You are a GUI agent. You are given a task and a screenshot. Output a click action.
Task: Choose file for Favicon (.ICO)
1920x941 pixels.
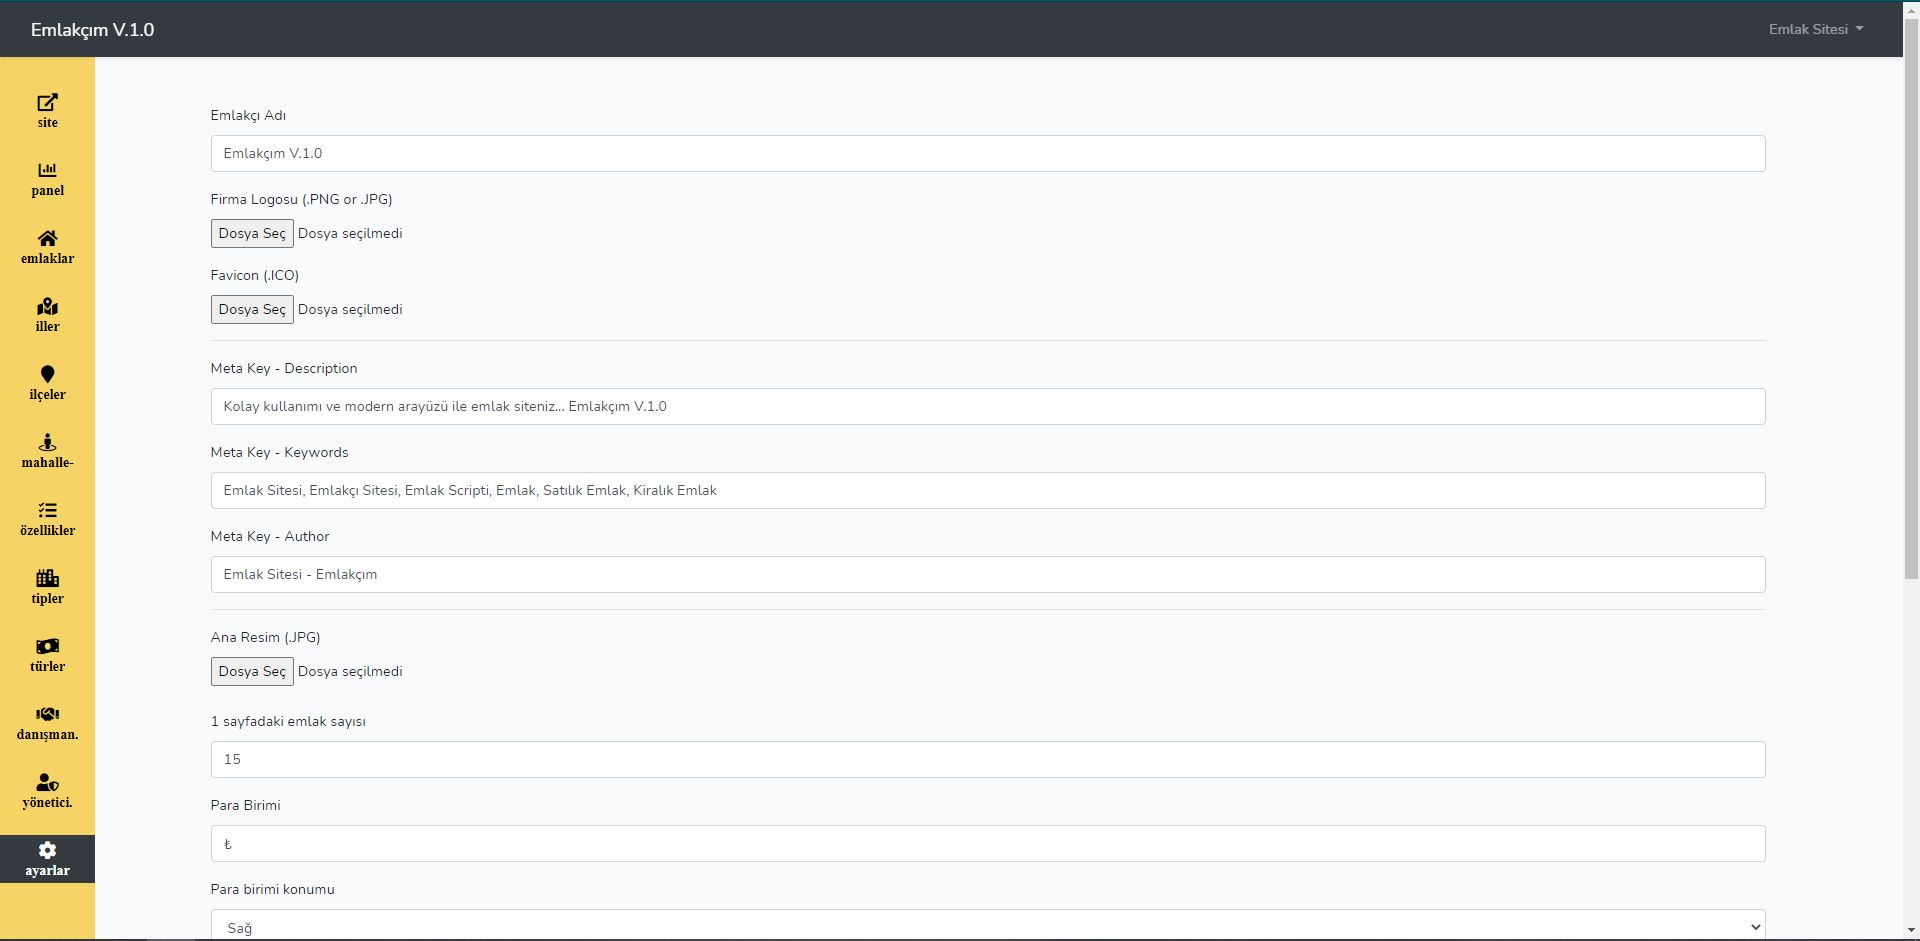(x=252, y=309)
